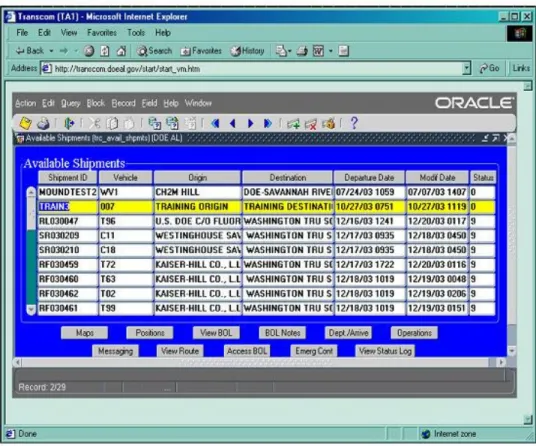Screen dimensions: 536x446
Task: Open the Oracle Record menu
Action: (x=123, y=103)
